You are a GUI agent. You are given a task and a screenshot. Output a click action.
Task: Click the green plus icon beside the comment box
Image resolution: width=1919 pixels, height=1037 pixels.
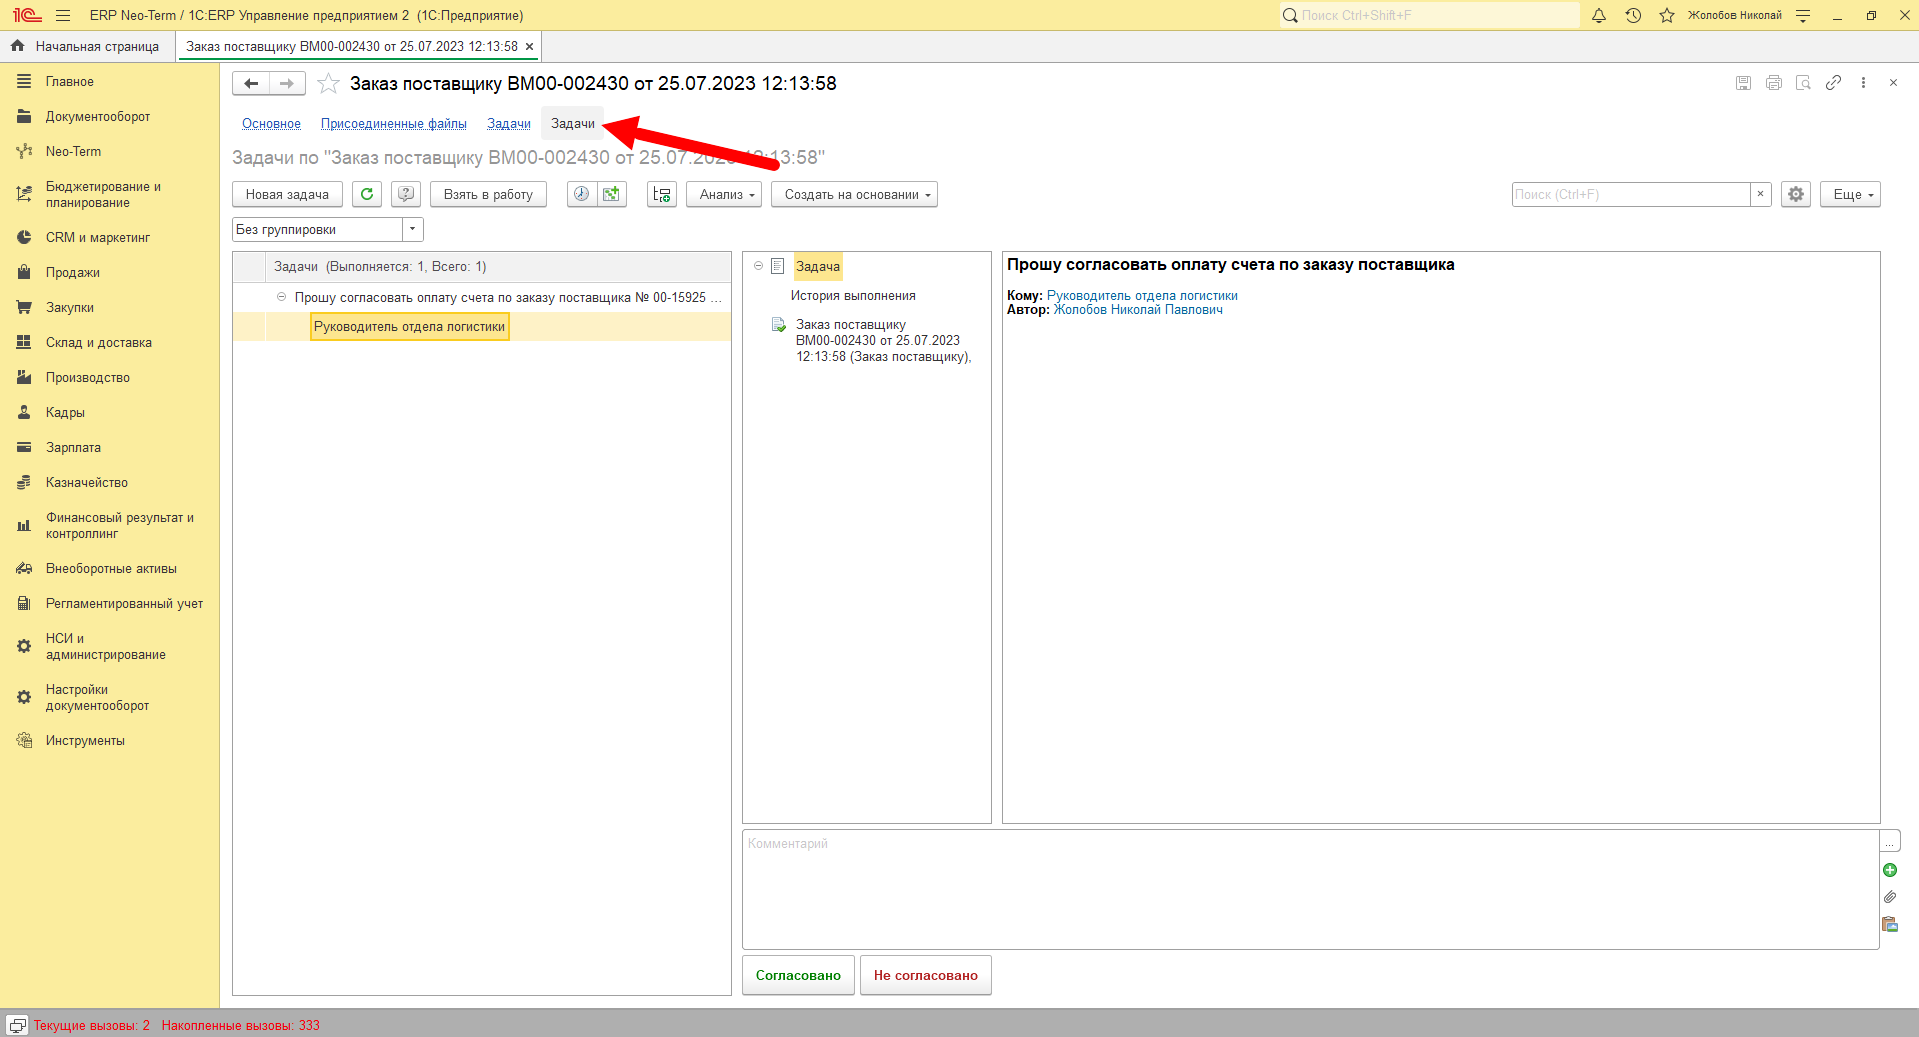[x=1890, y=870]
